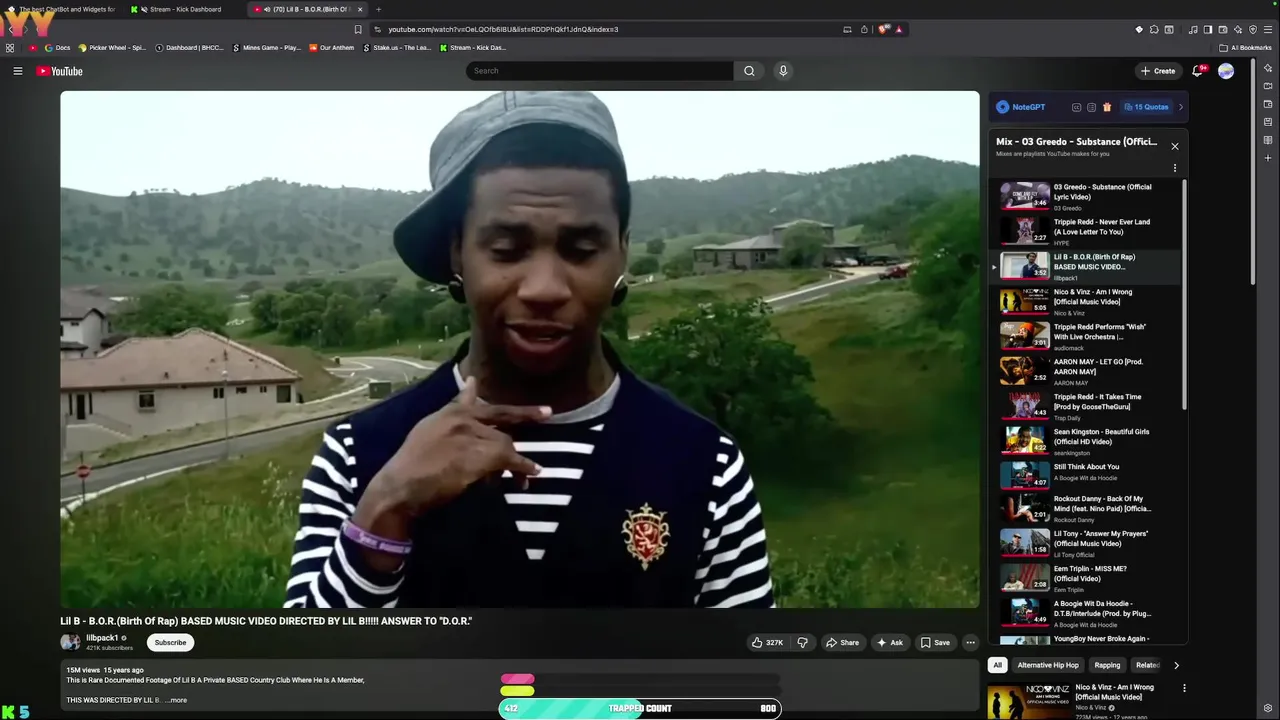Subscribe to lilbpack1 channel
This screenshot has width=1280, height=720.
coord(170,643)
